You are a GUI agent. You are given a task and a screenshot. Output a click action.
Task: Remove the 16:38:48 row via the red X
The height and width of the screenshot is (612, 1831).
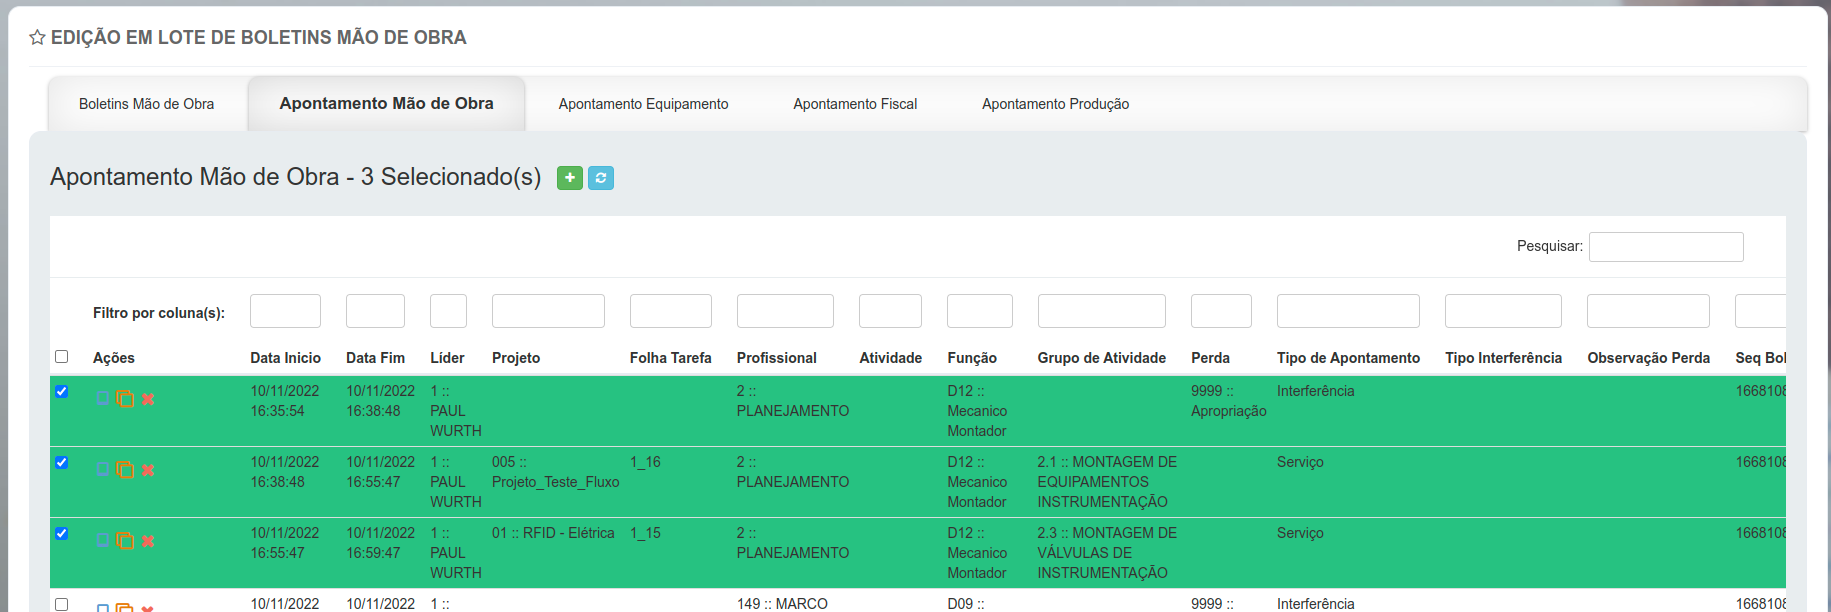(x=148, y=470)
